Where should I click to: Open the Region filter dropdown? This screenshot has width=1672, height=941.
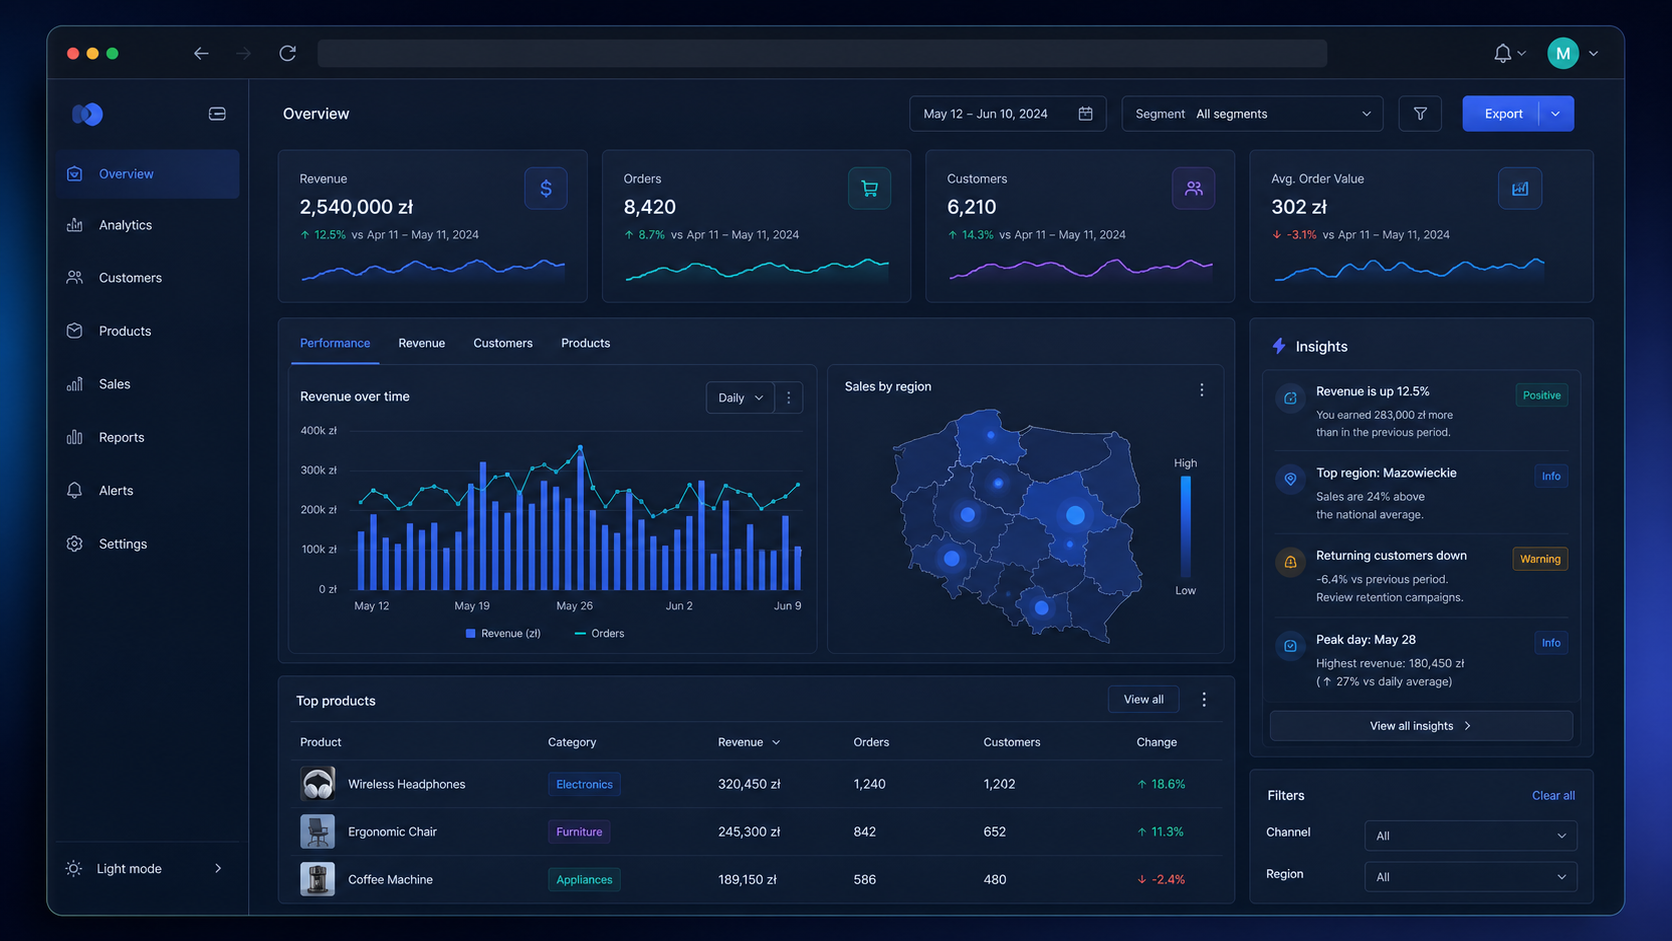tap(1470, 877)
